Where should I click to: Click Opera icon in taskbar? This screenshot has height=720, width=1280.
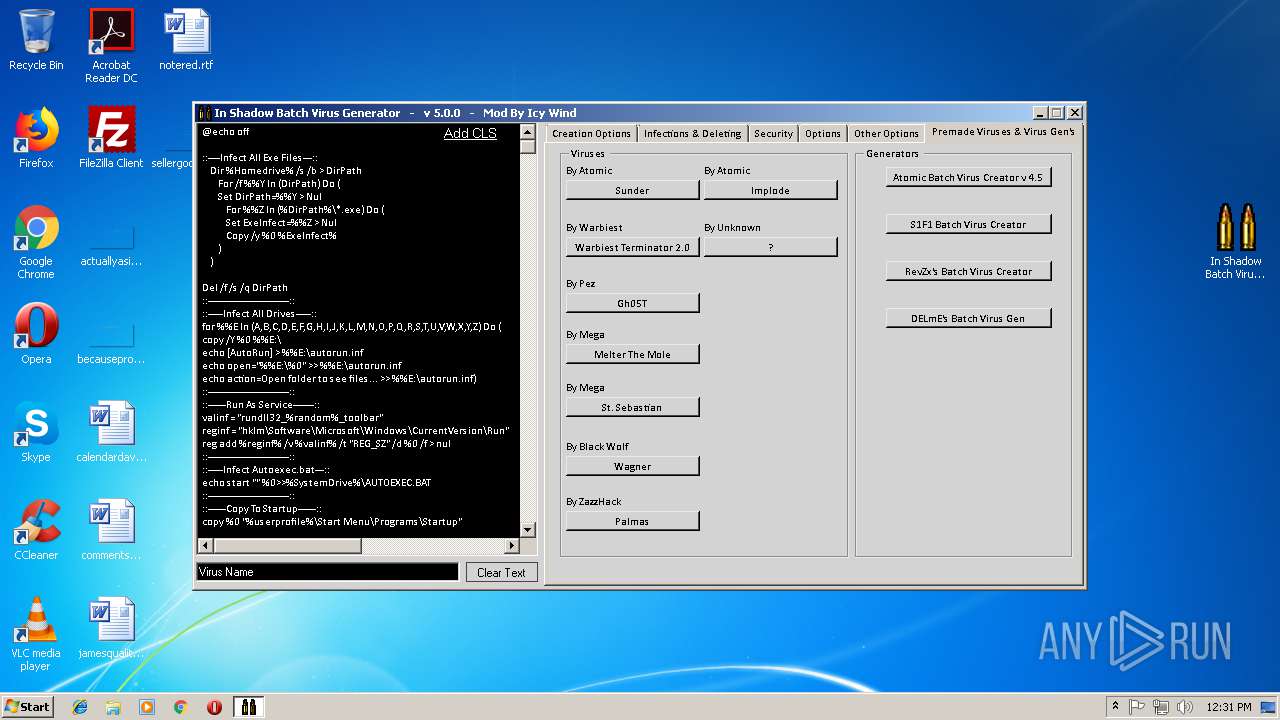214,707
